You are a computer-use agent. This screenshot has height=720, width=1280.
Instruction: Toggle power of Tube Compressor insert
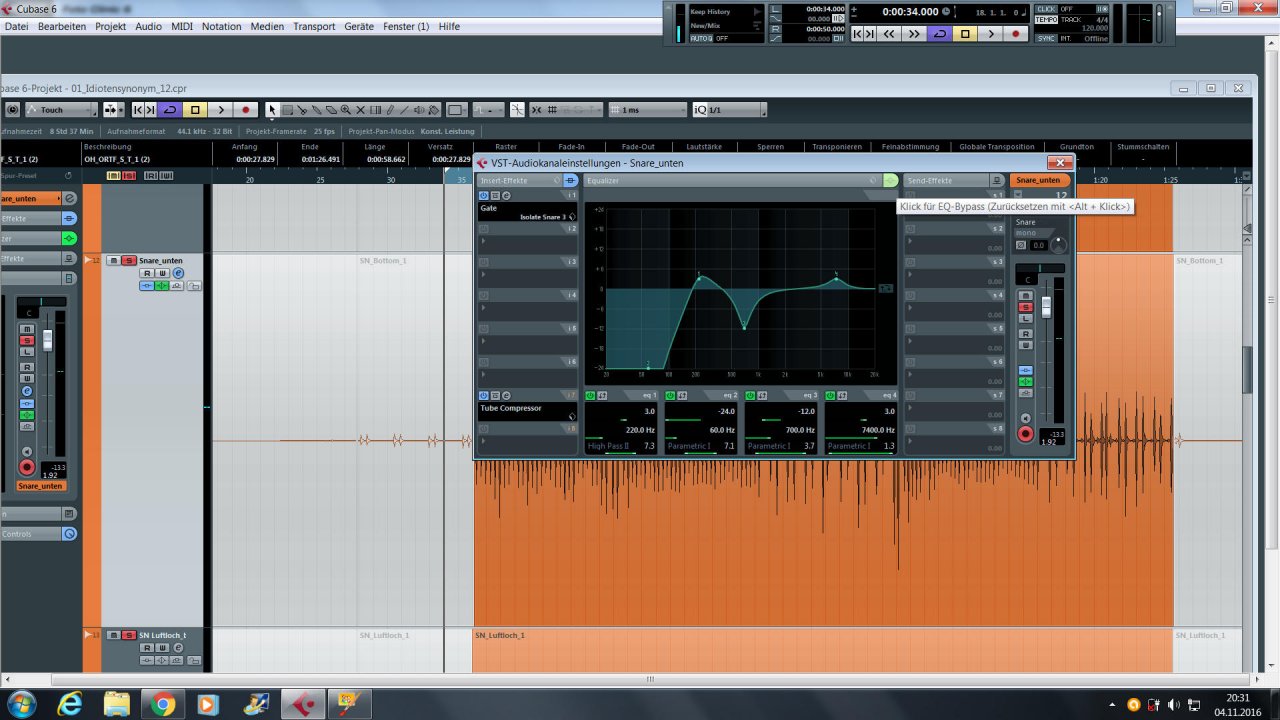pos(484,395)
